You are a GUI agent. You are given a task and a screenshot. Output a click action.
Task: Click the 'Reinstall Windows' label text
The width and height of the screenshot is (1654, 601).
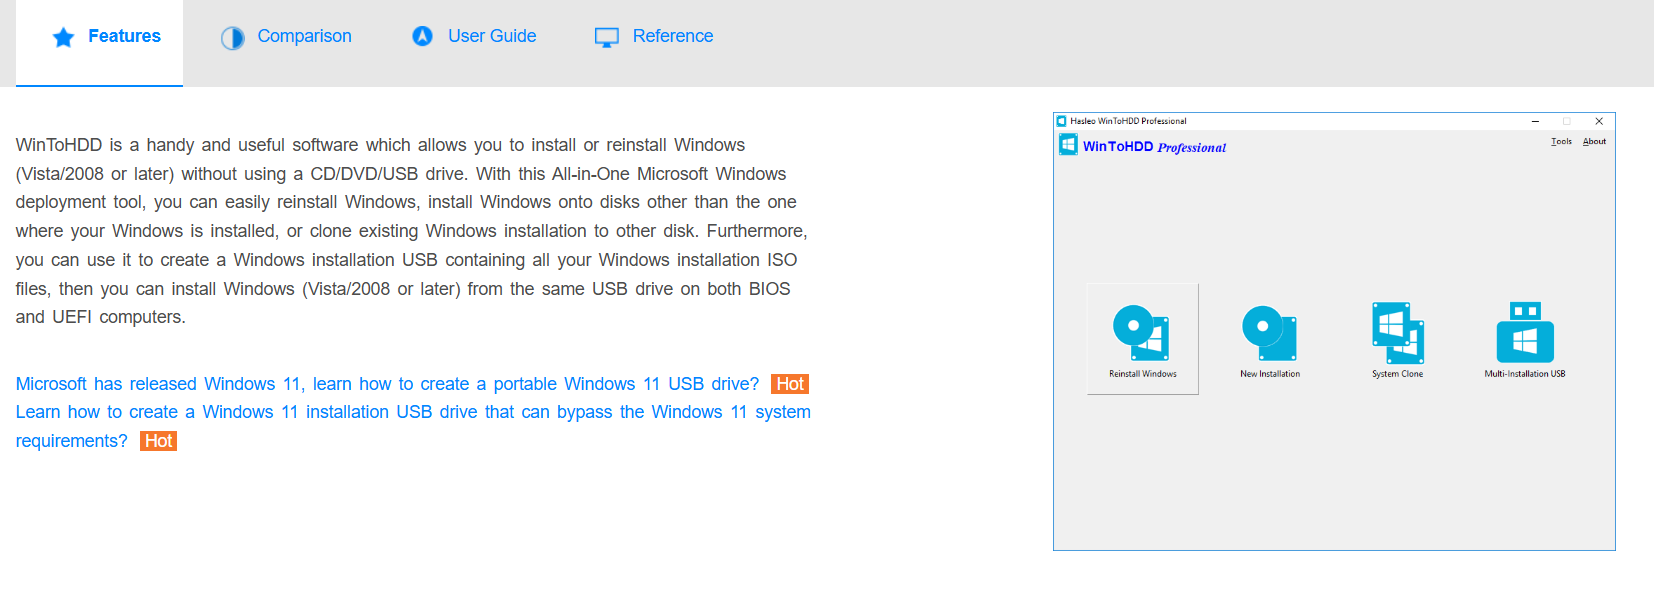pos(1142,374)
